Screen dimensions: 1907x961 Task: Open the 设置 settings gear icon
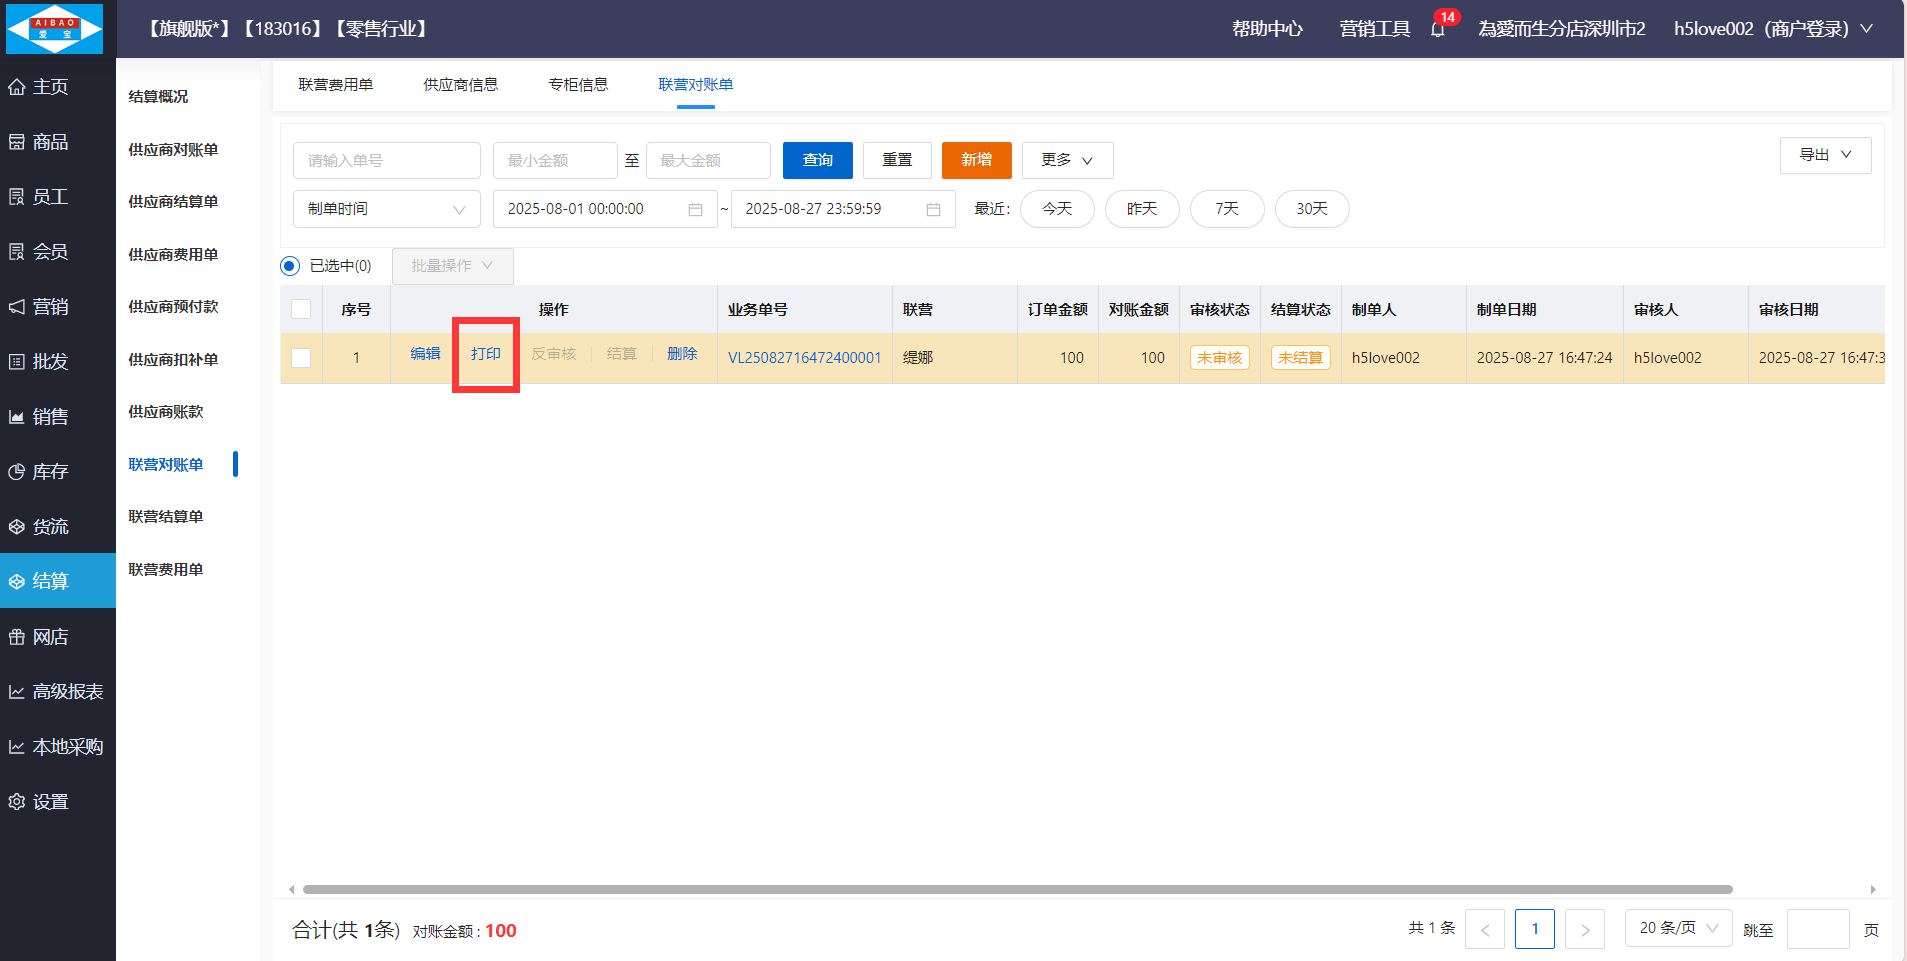(17, 802)
